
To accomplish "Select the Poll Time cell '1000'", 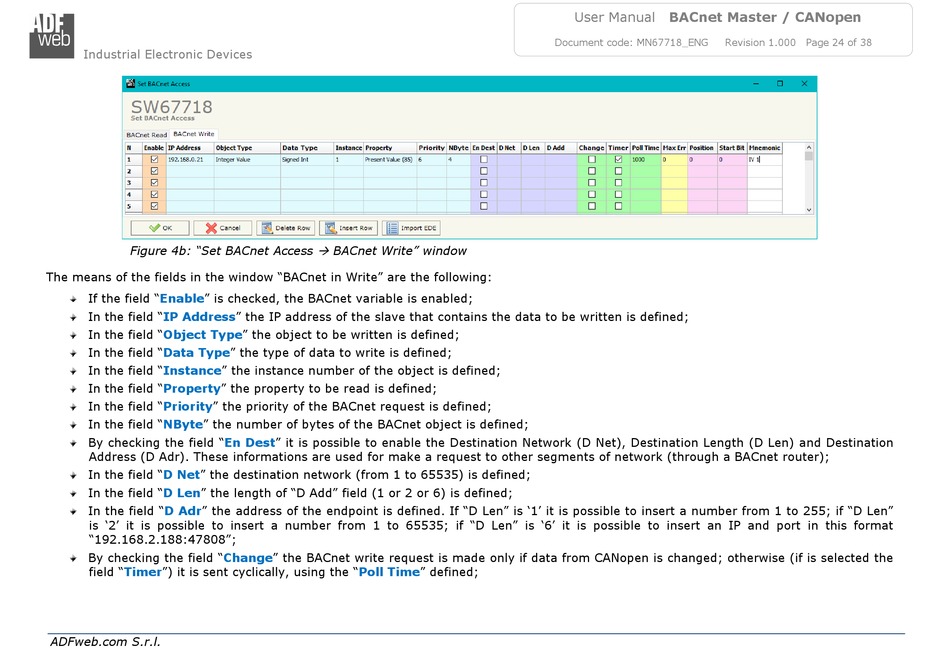I will tap(646, 159).
